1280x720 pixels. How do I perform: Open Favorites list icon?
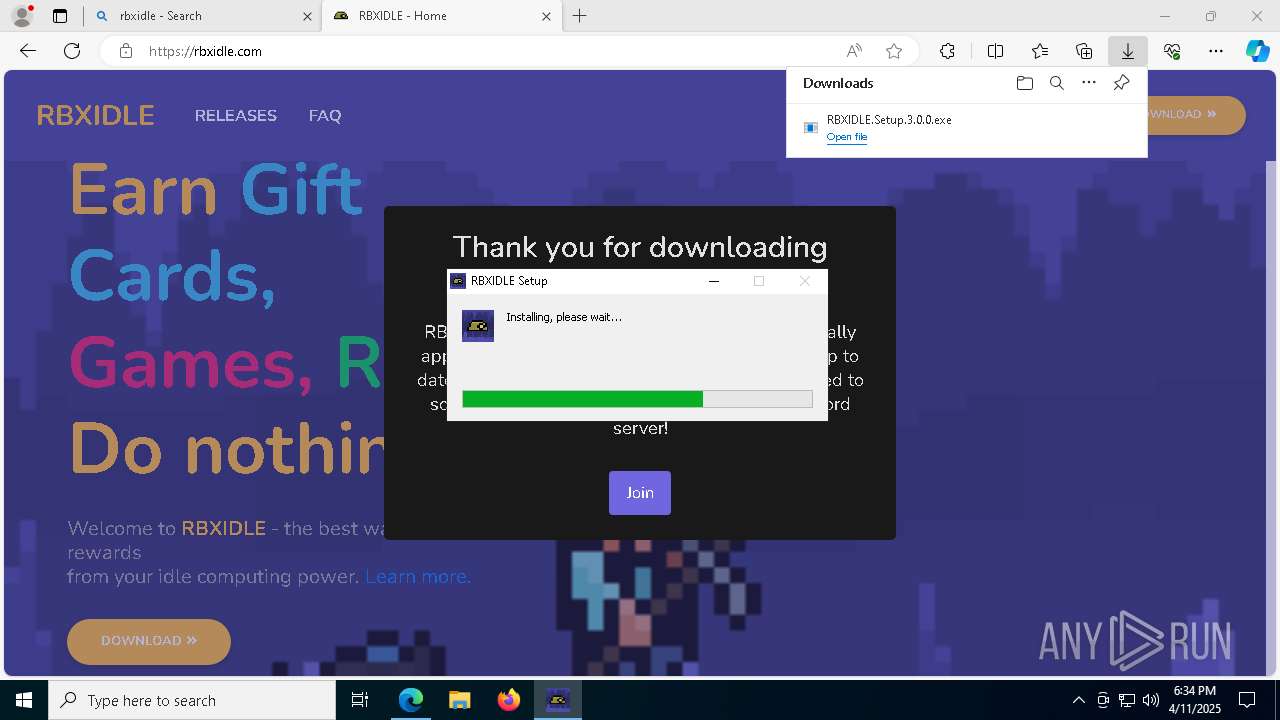tap(1040, 51)
